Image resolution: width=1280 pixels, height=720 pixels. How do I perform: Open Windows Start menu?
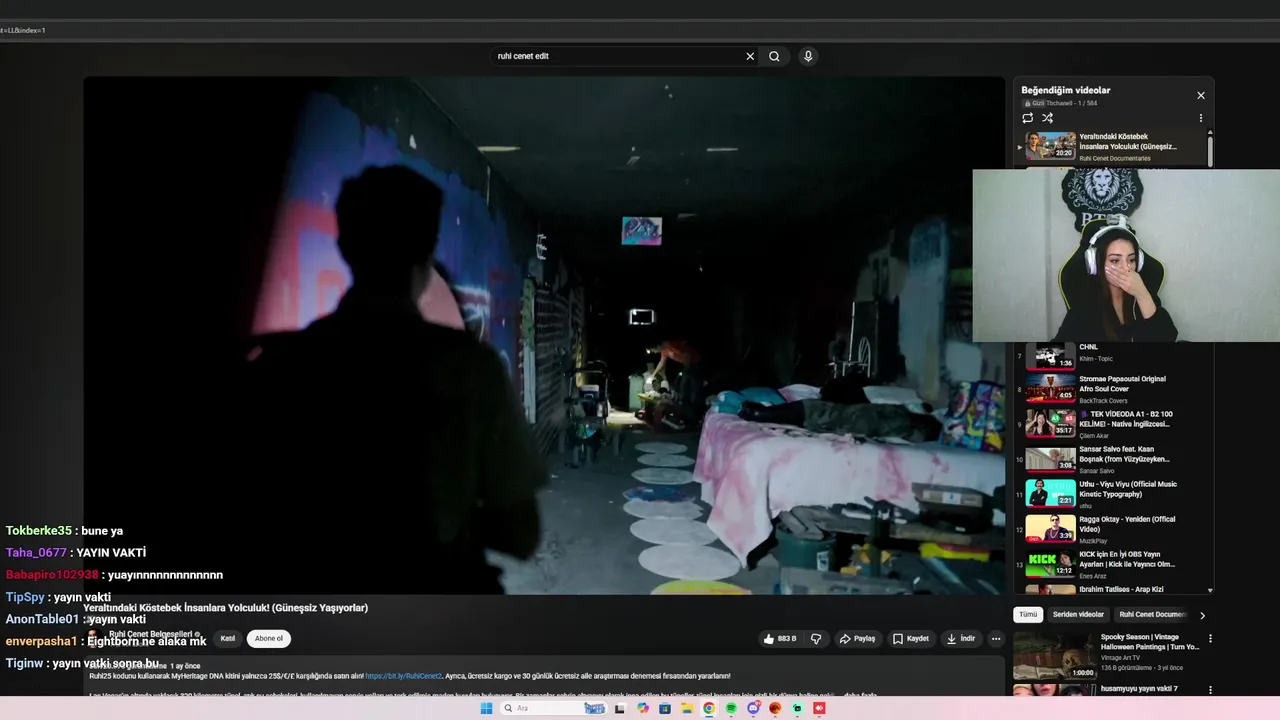click(x=486, y=708)
